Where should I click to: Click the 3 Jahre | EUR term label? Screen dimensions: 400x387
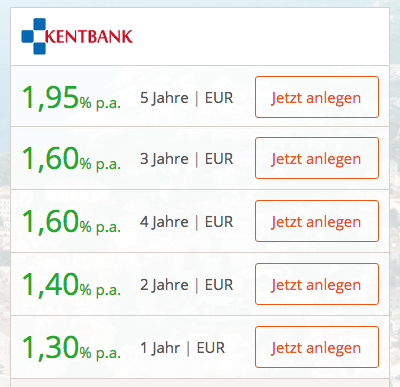coord(186,159)
